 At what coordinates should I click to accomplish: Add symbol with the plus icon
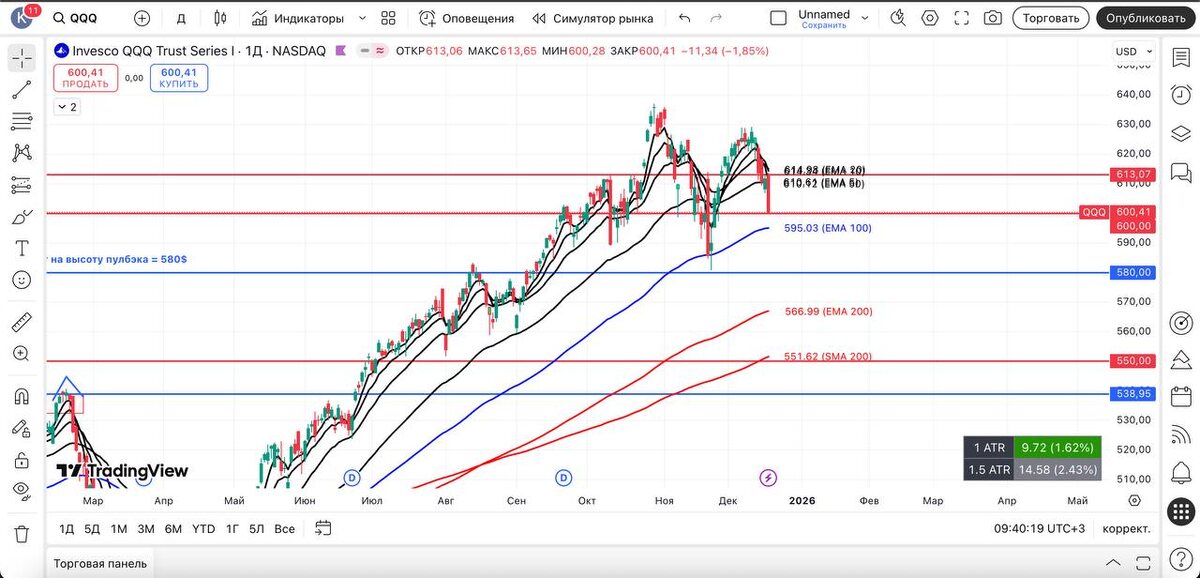tap(142, 18)
